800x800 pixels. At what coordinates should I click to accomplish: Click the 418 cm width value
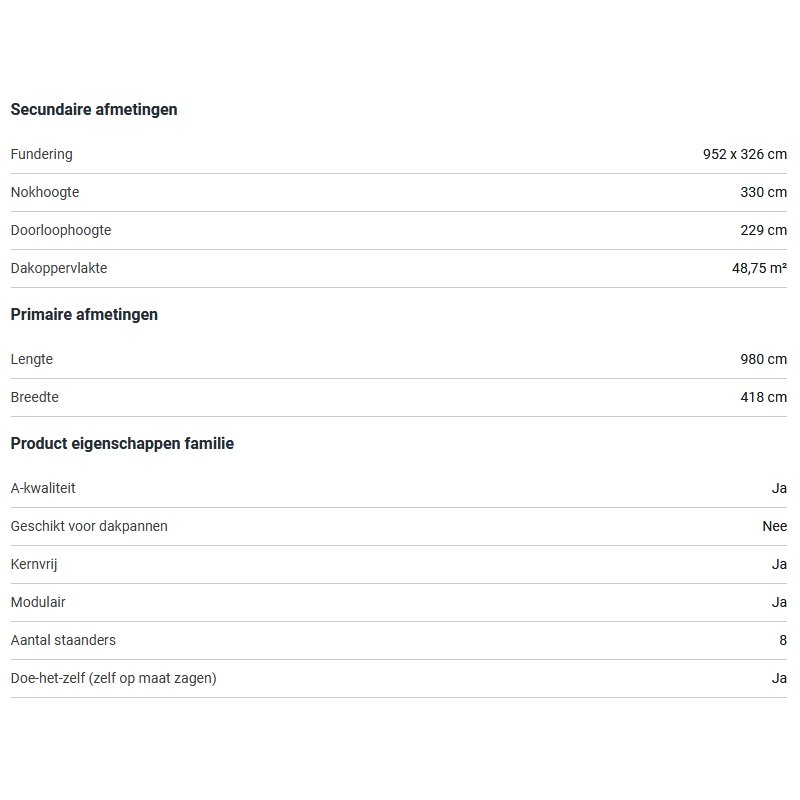tap(763, 398)
